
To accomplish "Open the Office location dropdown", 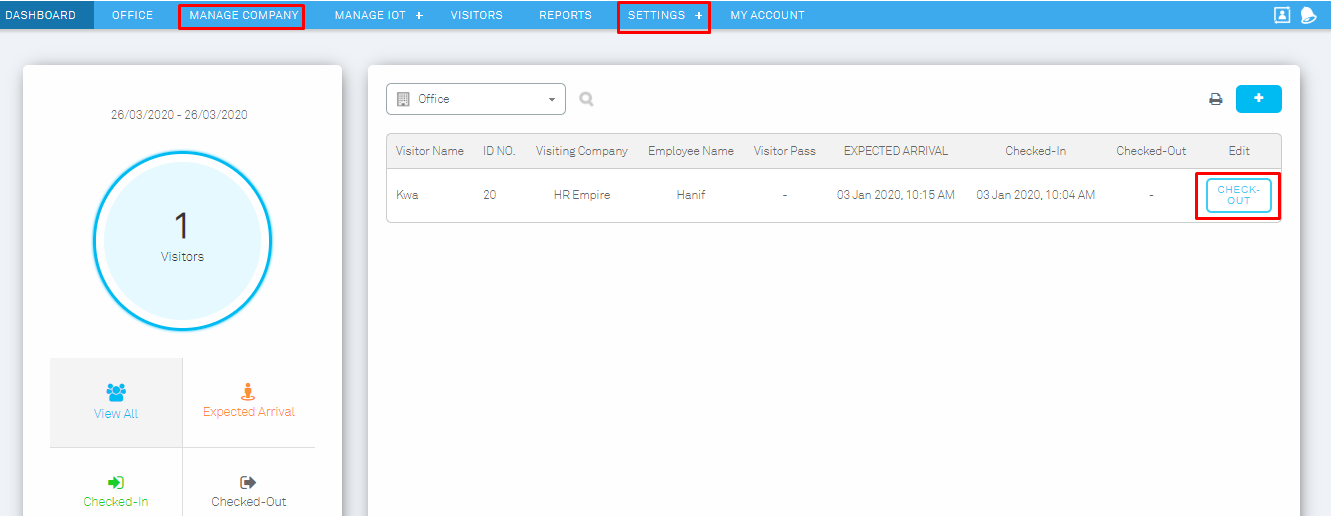I will (476, 99).
